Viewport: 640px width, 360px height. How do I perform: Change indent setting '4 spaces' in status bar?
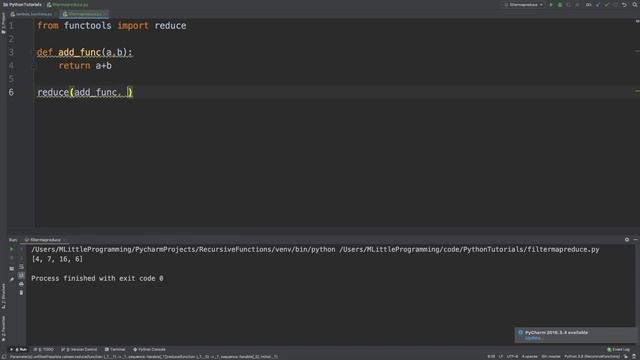tap(529, 357)
